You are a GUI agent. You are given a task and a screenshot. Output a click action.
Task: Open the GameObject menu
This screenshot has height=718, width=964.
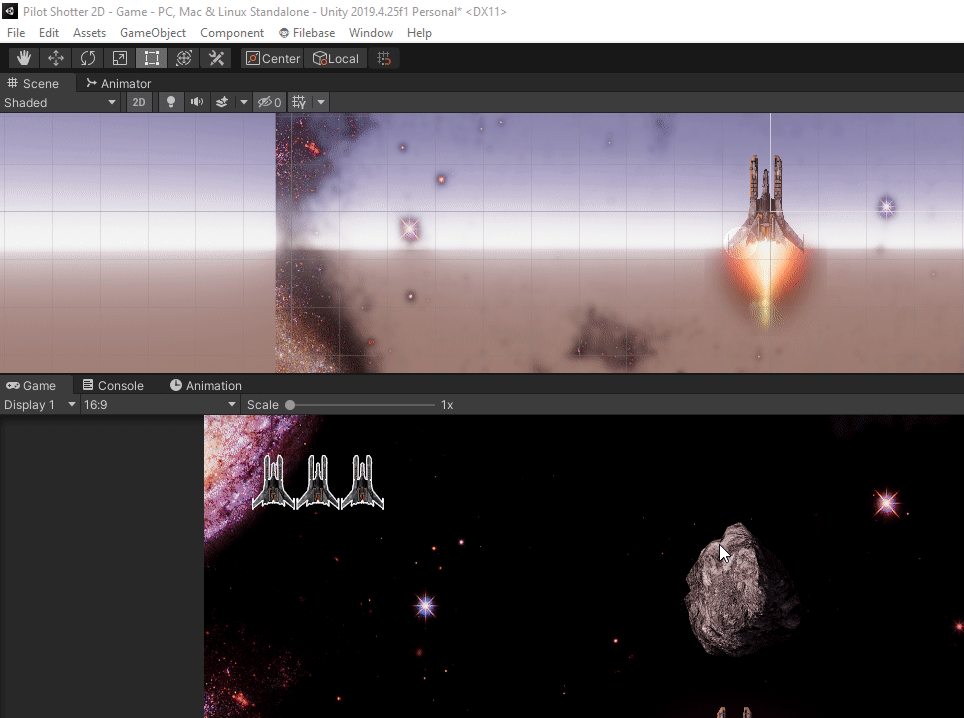click(152, 33)
